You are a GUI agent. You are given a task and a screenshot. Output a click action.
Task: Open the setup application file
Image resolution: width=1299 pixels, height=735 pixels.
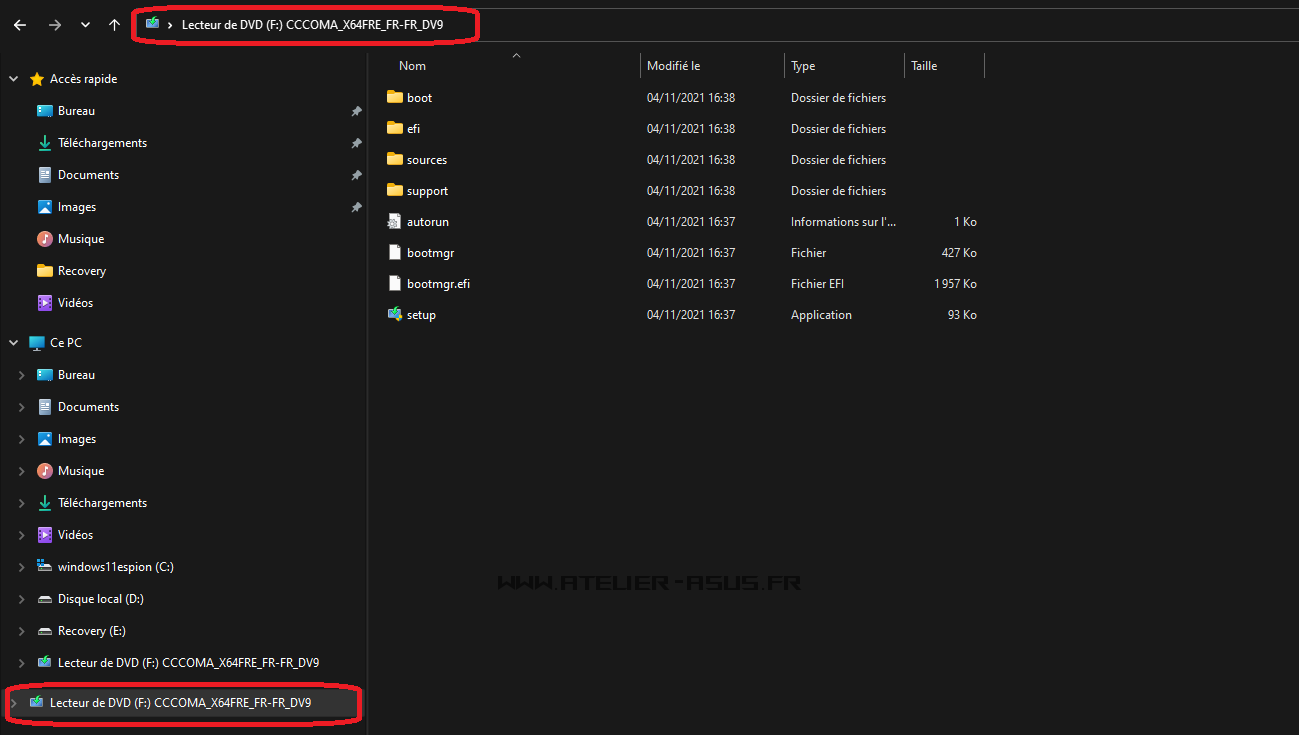pos(421,315)
